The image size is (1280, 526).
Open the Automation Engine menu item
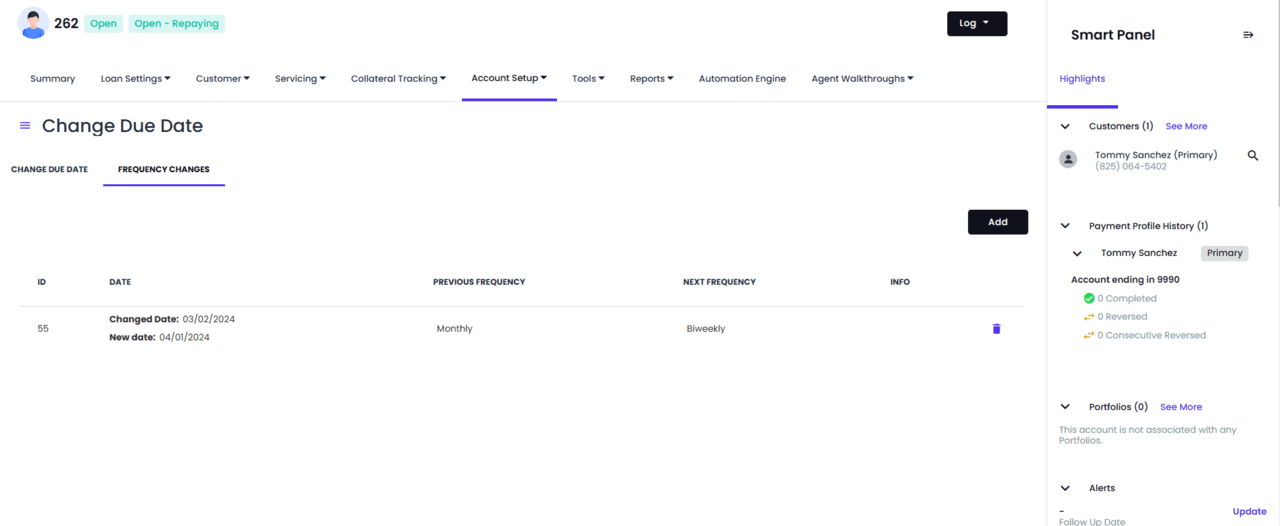(742, 79)
